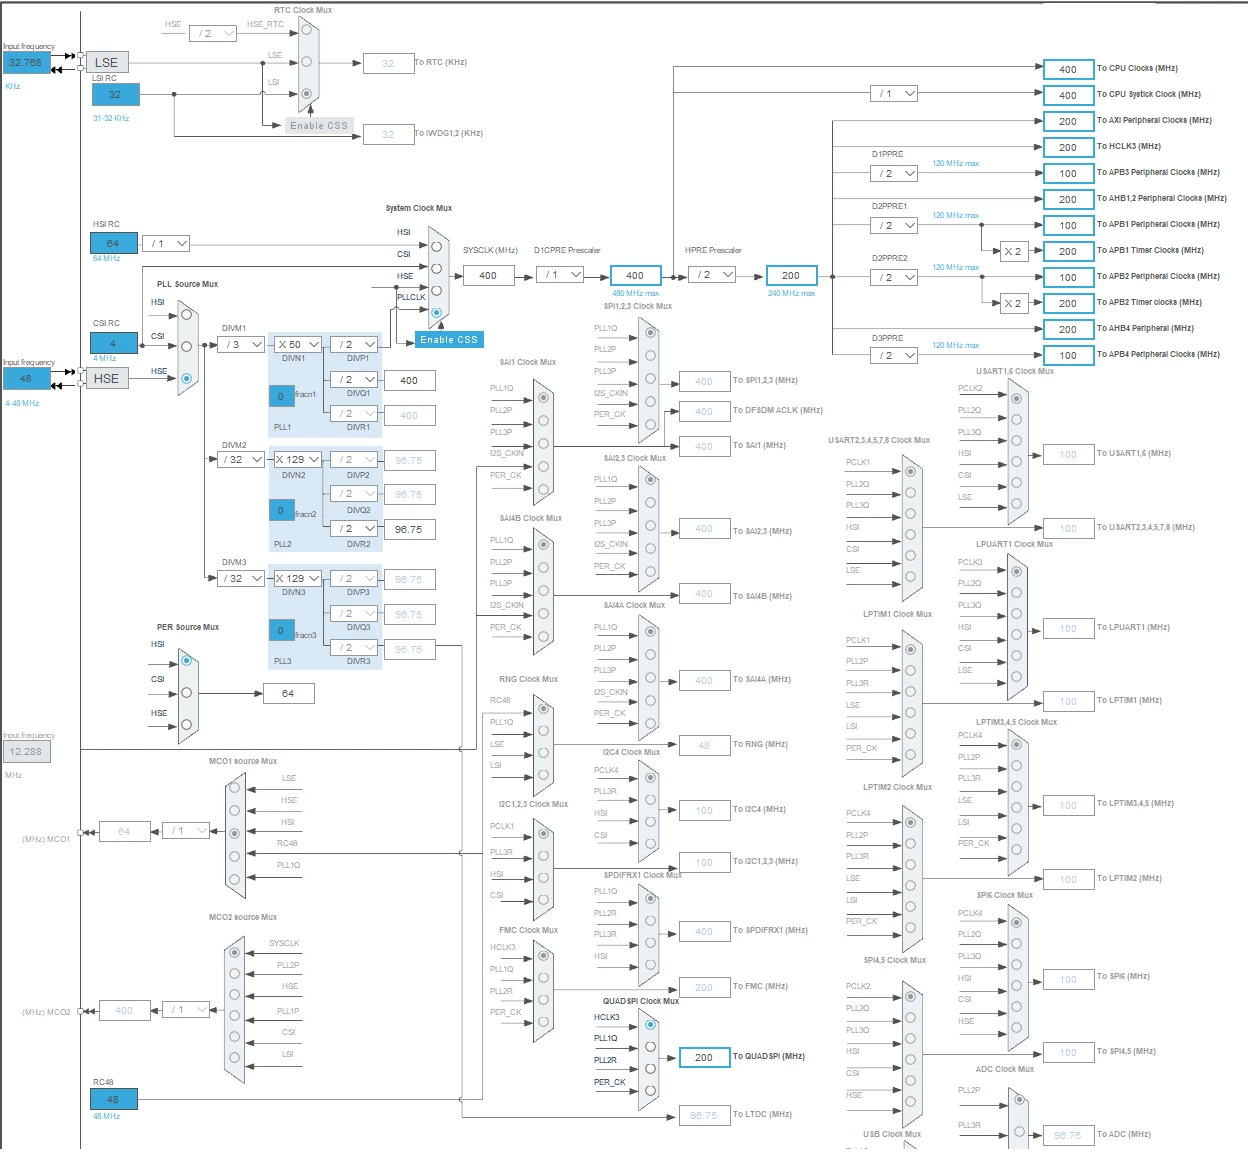The image size is (1248, 1152).
Task: Click the PER Source Mux 64 output box
Action: pyautogui.click(x=288, y=693)
